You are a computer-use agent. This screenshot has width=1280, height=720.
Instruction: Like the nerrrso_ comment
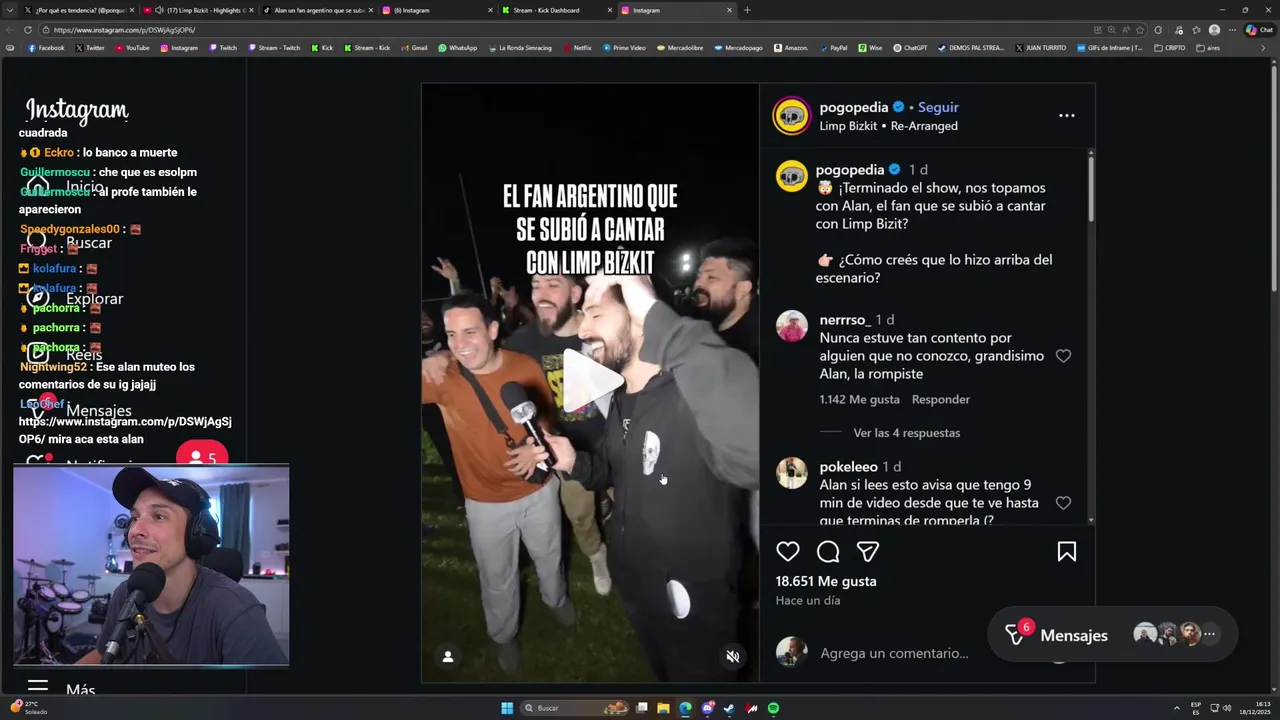point(1063,356)
